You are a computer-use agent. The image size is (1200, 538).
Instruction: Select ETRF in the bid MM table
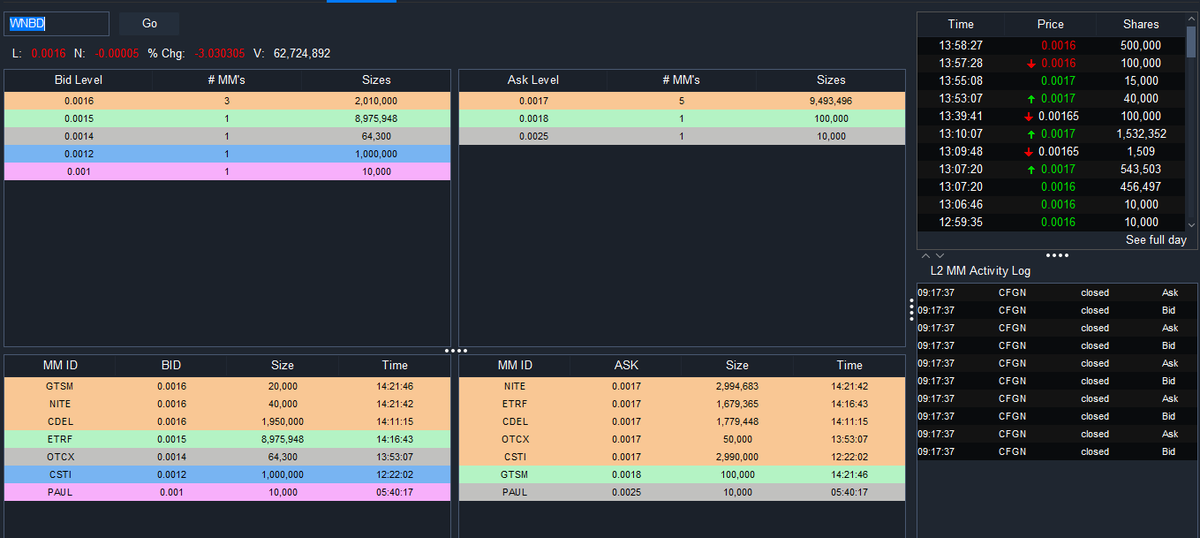click(228, 439)
